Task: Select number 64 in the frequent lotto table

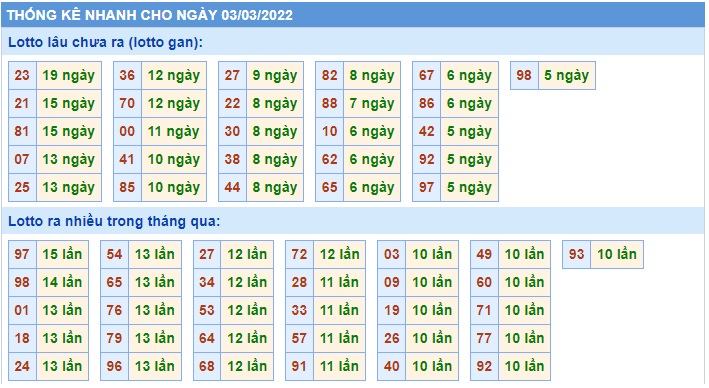Action: coord(207,338)
